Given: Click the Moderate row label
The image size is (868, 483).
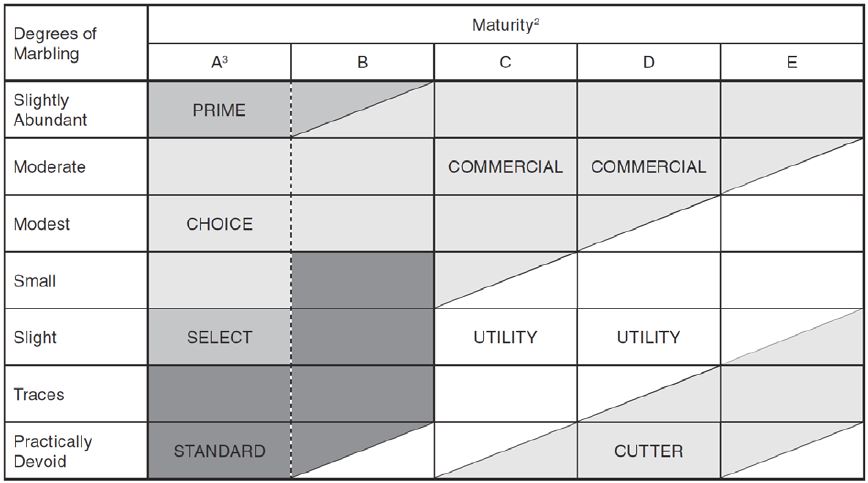Looking at the screenshot, I should click(x=49, y=167).
